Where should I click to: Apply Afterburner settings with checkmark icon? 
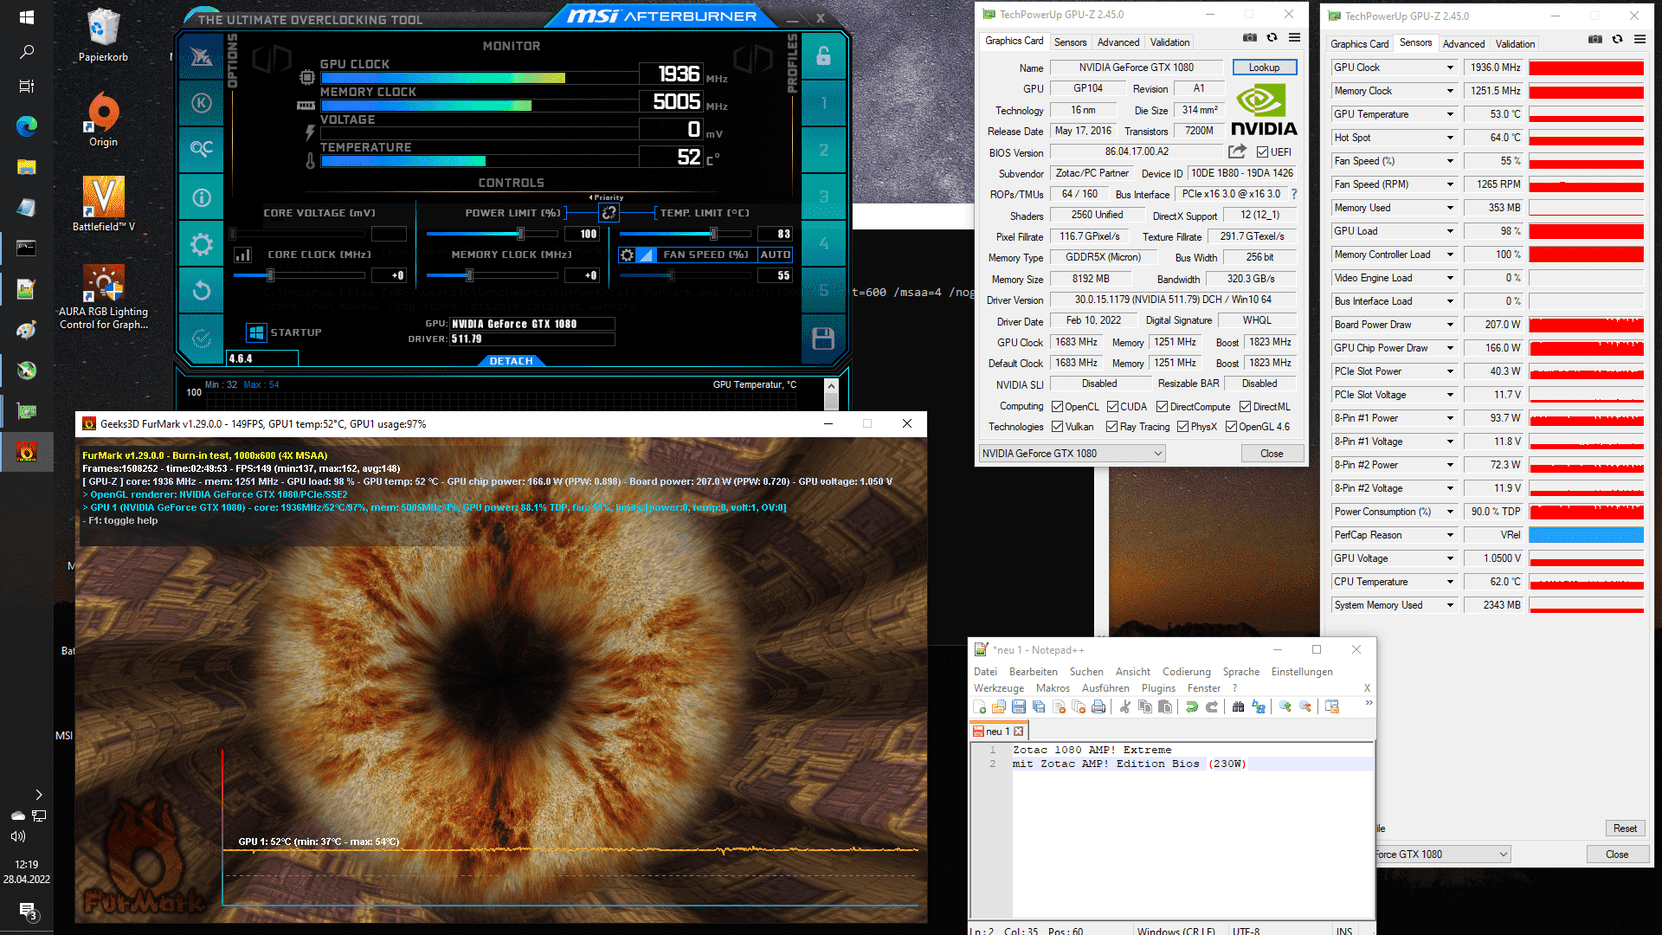coord(201,338)
